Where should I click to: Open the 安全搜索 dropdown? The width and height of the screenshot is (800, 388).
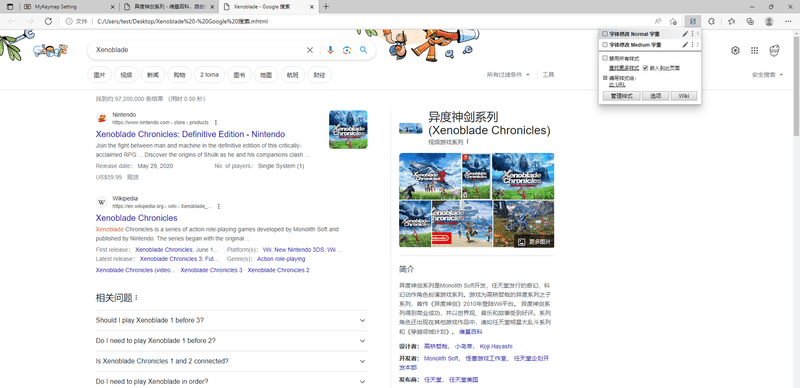[767, 75]
